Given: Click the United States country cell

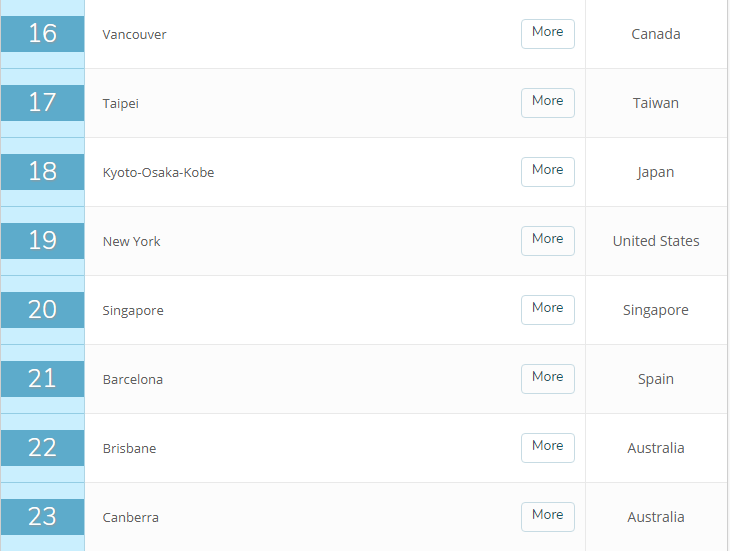Looking at the screenshot, I should point(656,241).
